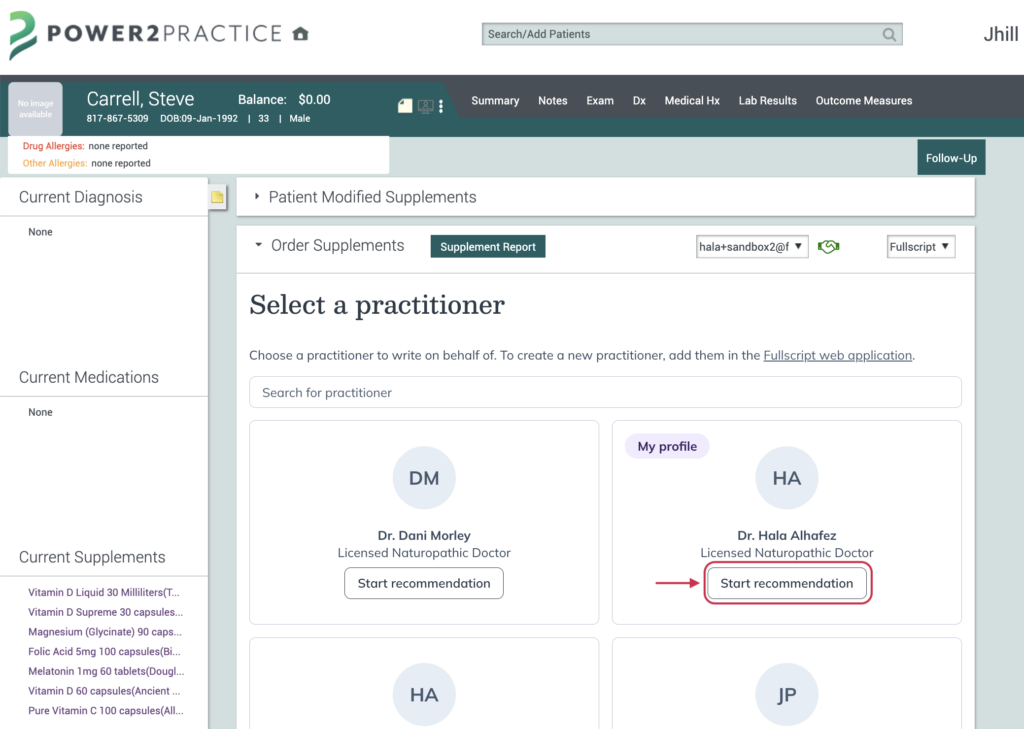Click the patient photo placeholder
This screenshot has width=1024, height=729.
(35, 108)
